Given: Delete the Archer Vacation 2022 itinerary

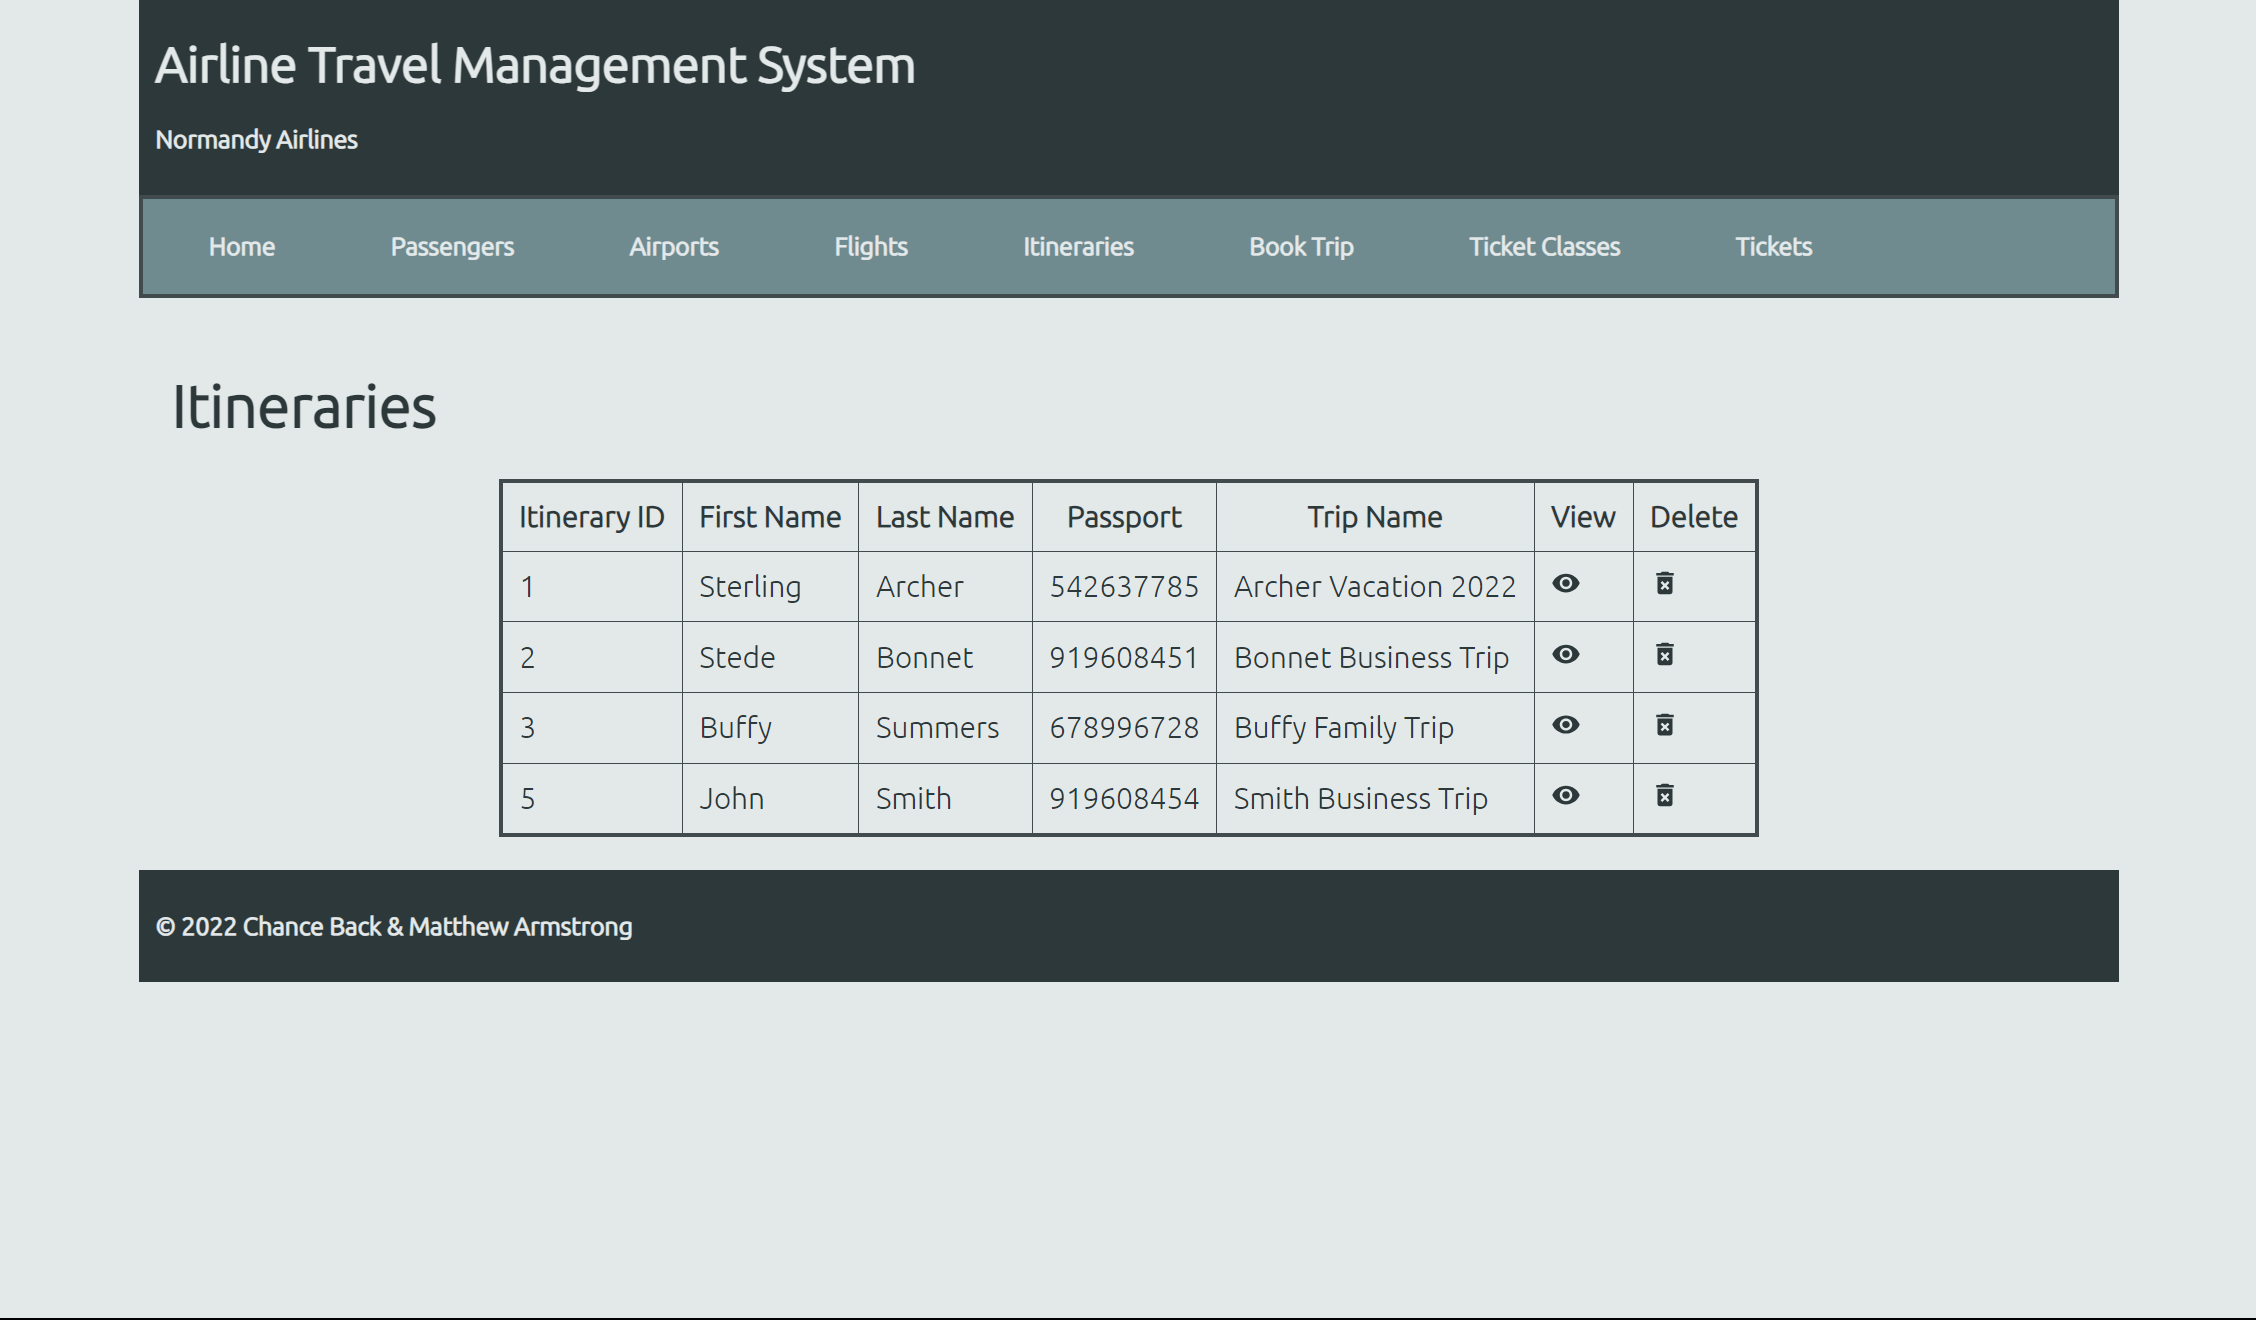Looking at the screenshot, I should [1665, 584].
